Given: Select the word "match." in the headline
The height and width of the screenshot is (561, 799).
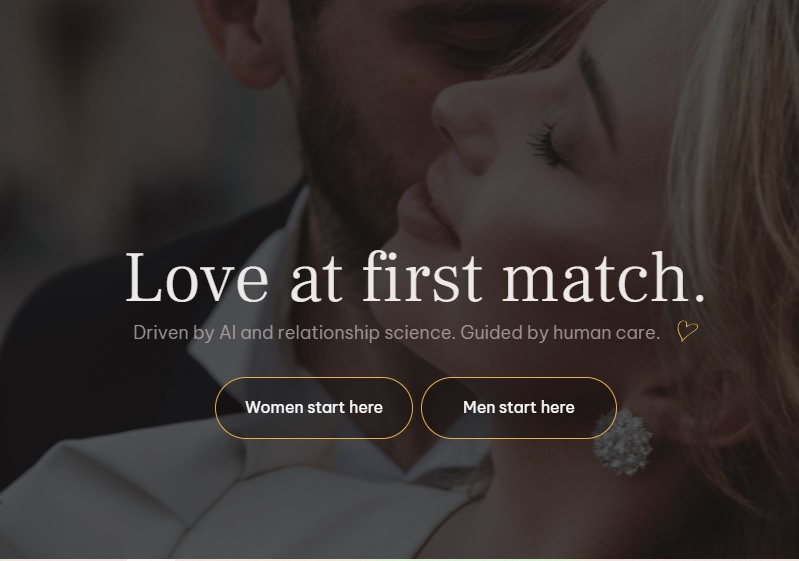Looking at the screenshot, I should pyautogui.click(x=604, y=278).
